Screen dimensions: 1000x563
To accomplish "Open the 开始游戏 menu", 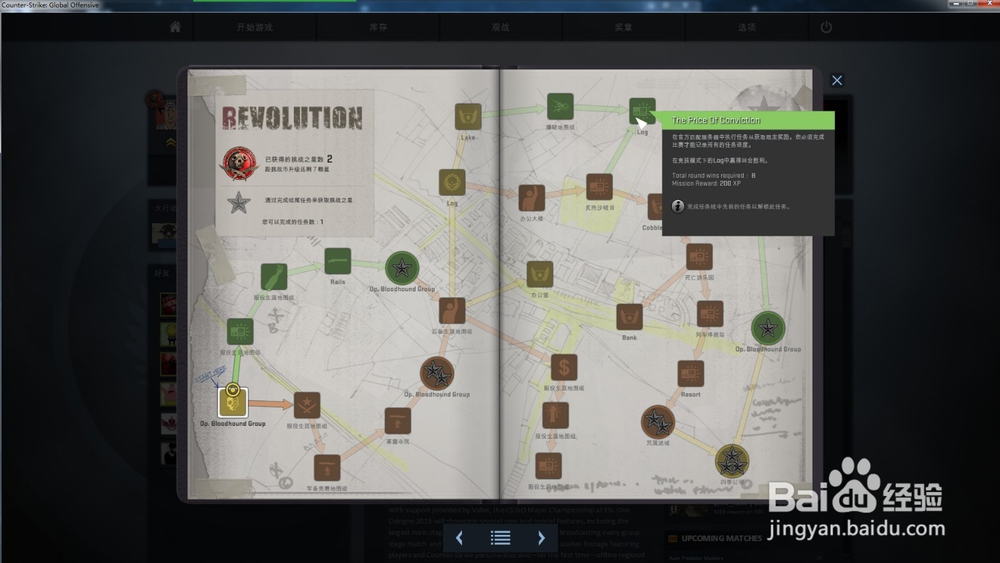I will (254, 27).
